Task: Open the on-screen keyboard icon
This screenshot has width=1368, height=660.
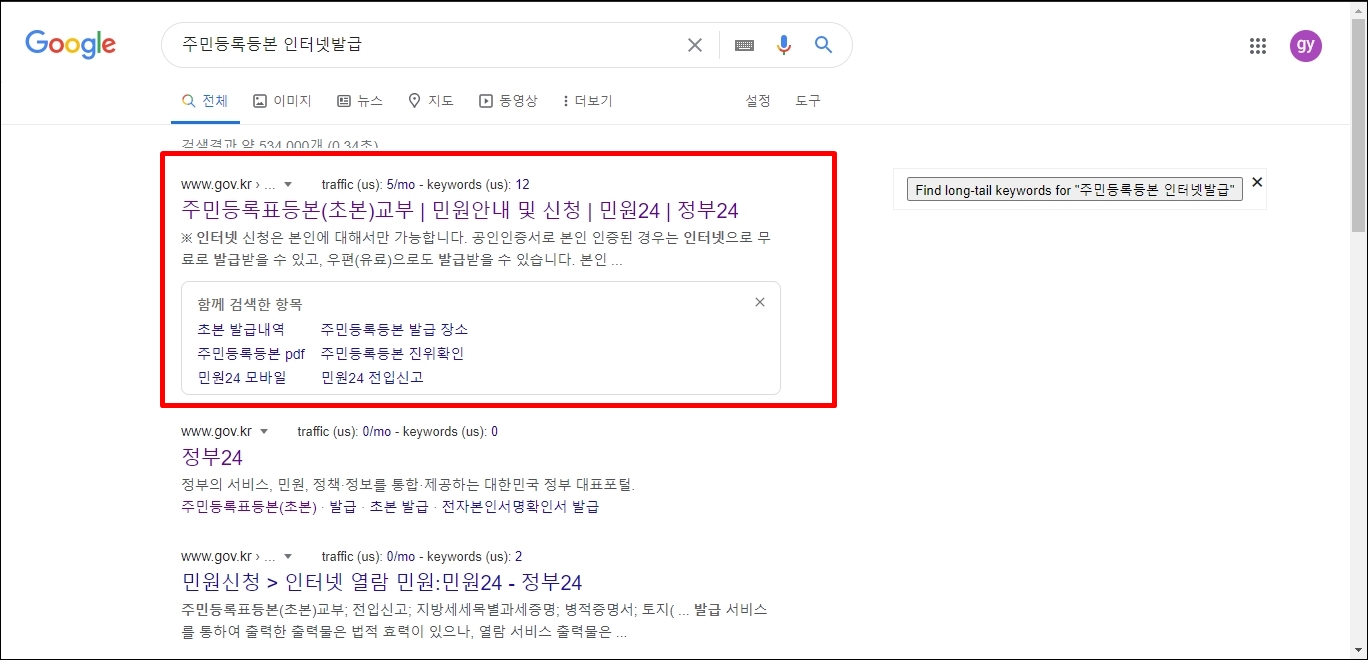Action: pos(744,45)
